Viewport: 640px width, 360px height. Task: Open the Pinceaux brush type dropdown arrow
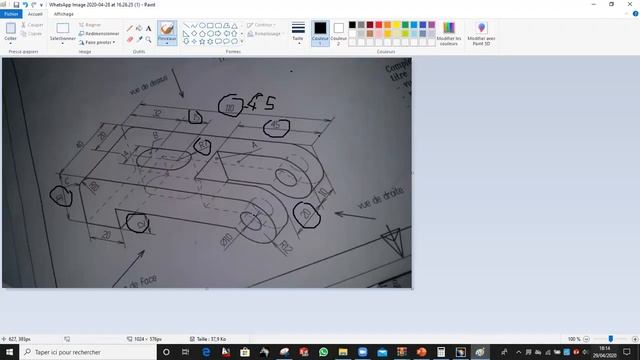pyautogui.click(x=167, y=43)
